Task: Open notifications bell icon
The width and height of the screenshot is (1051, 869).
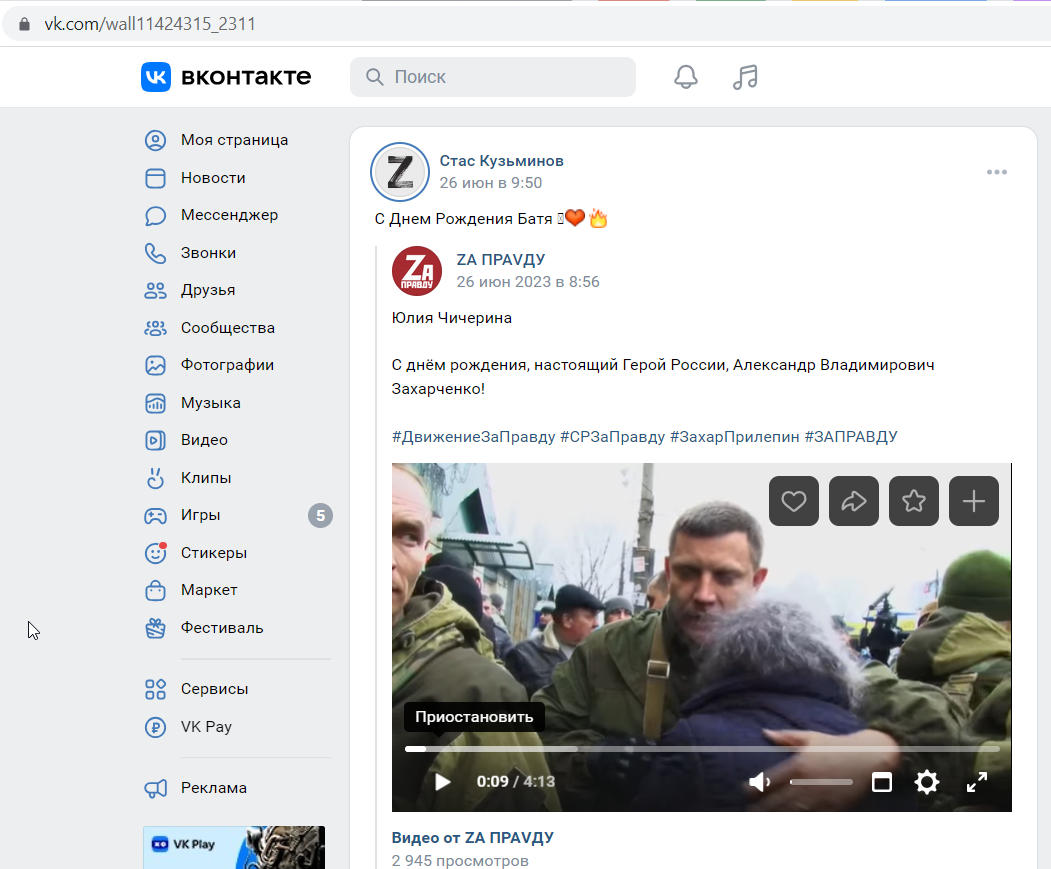Action: click(685, 77)
